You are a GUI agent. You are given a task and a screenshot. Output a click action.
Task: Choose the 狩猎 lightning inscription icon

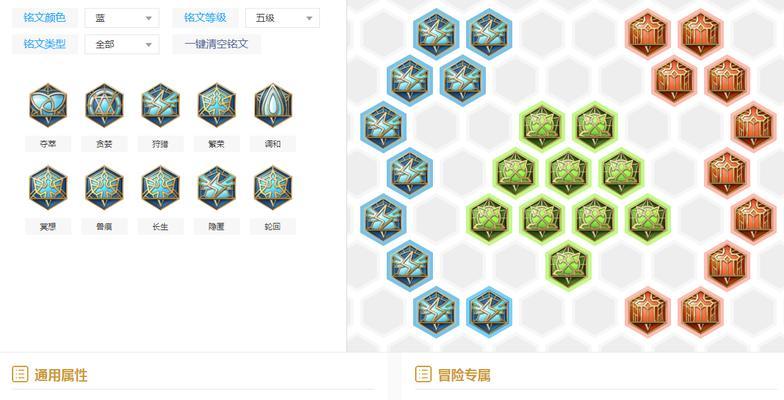pyautogui.click(x=160, y=105)
